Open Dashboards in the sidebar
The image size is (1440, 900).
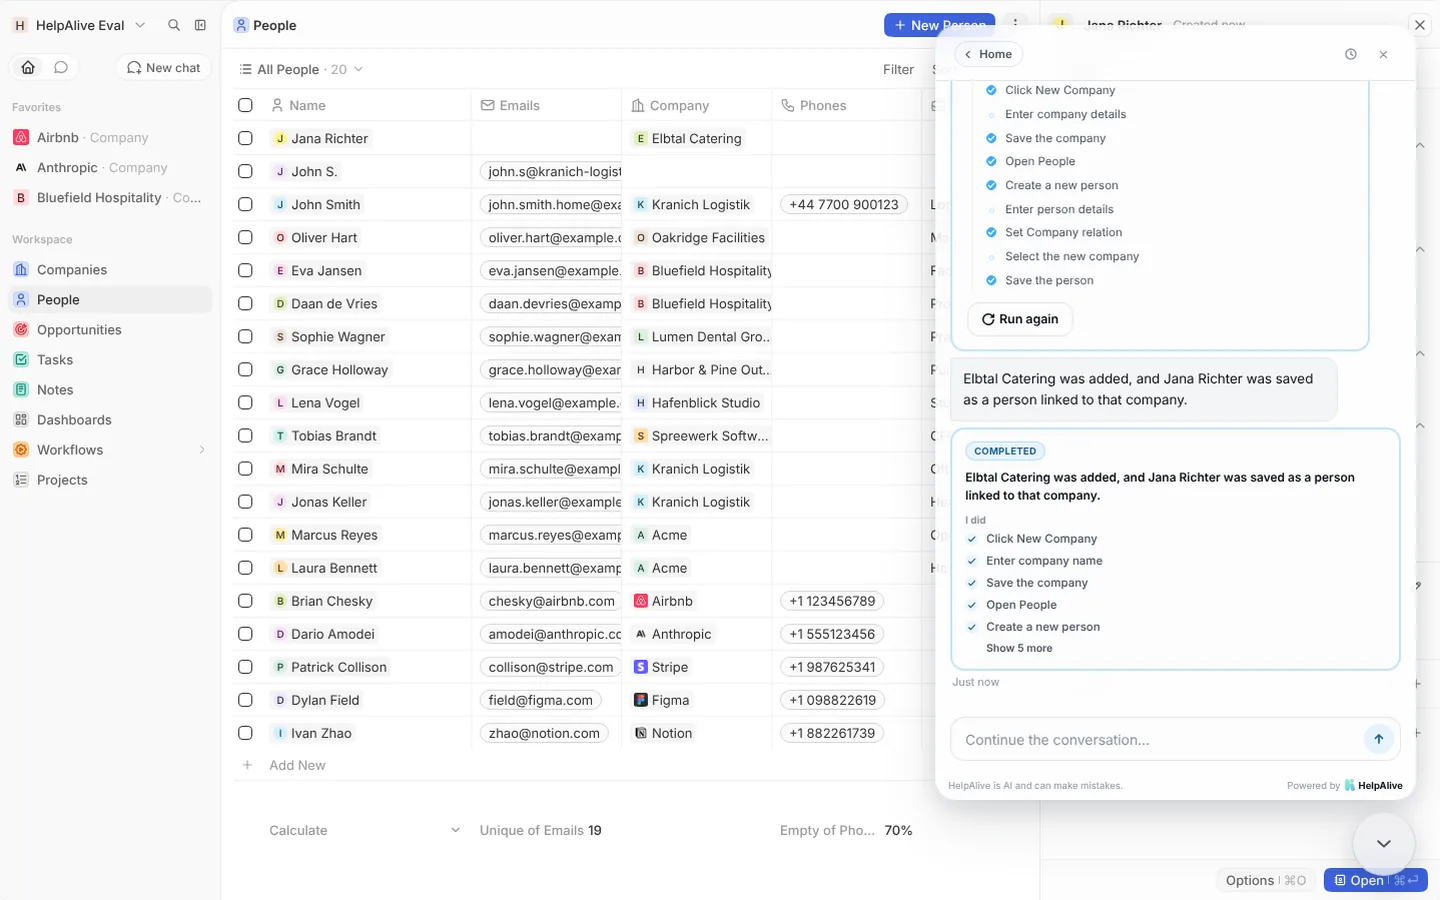pyautogui.click(x=111, y=419)
